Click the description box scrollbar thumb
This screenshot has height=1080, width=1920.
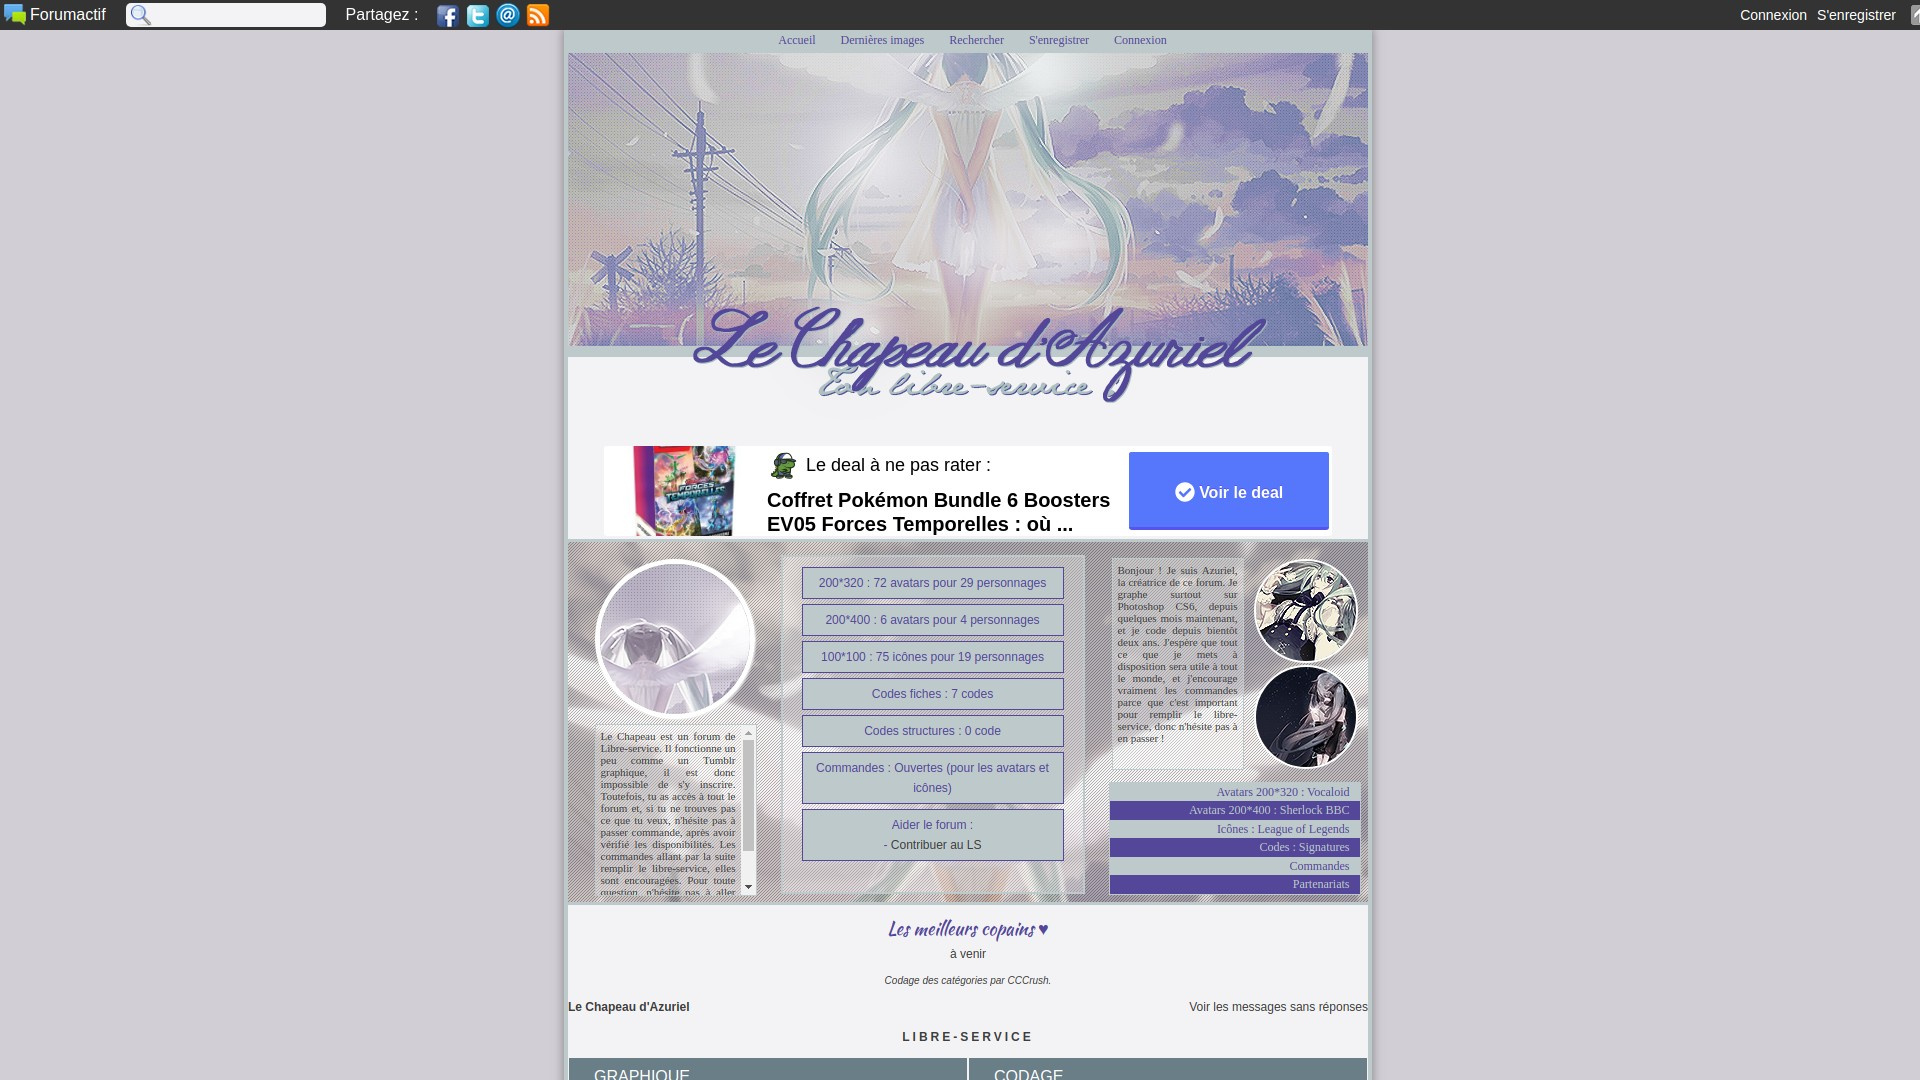coord(748,796)
